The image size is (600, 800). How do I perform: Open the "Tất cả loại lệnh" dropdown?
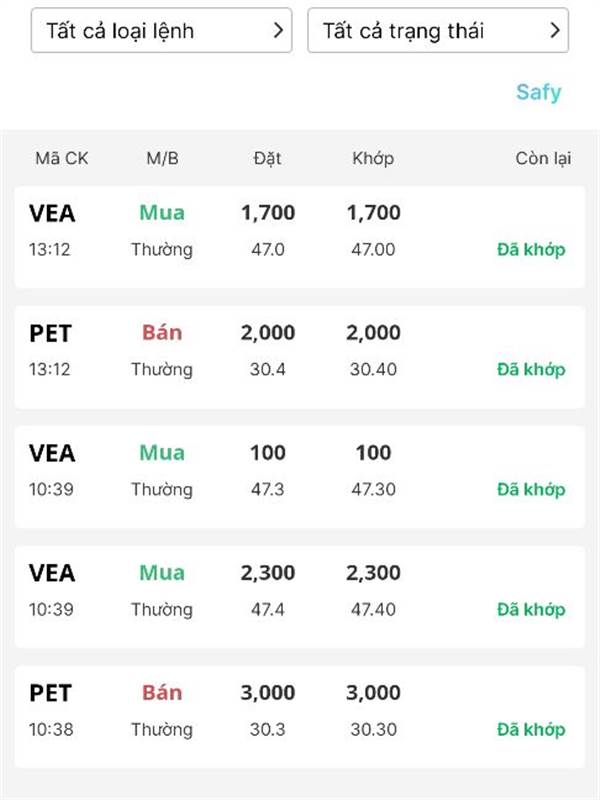[161, 31]
